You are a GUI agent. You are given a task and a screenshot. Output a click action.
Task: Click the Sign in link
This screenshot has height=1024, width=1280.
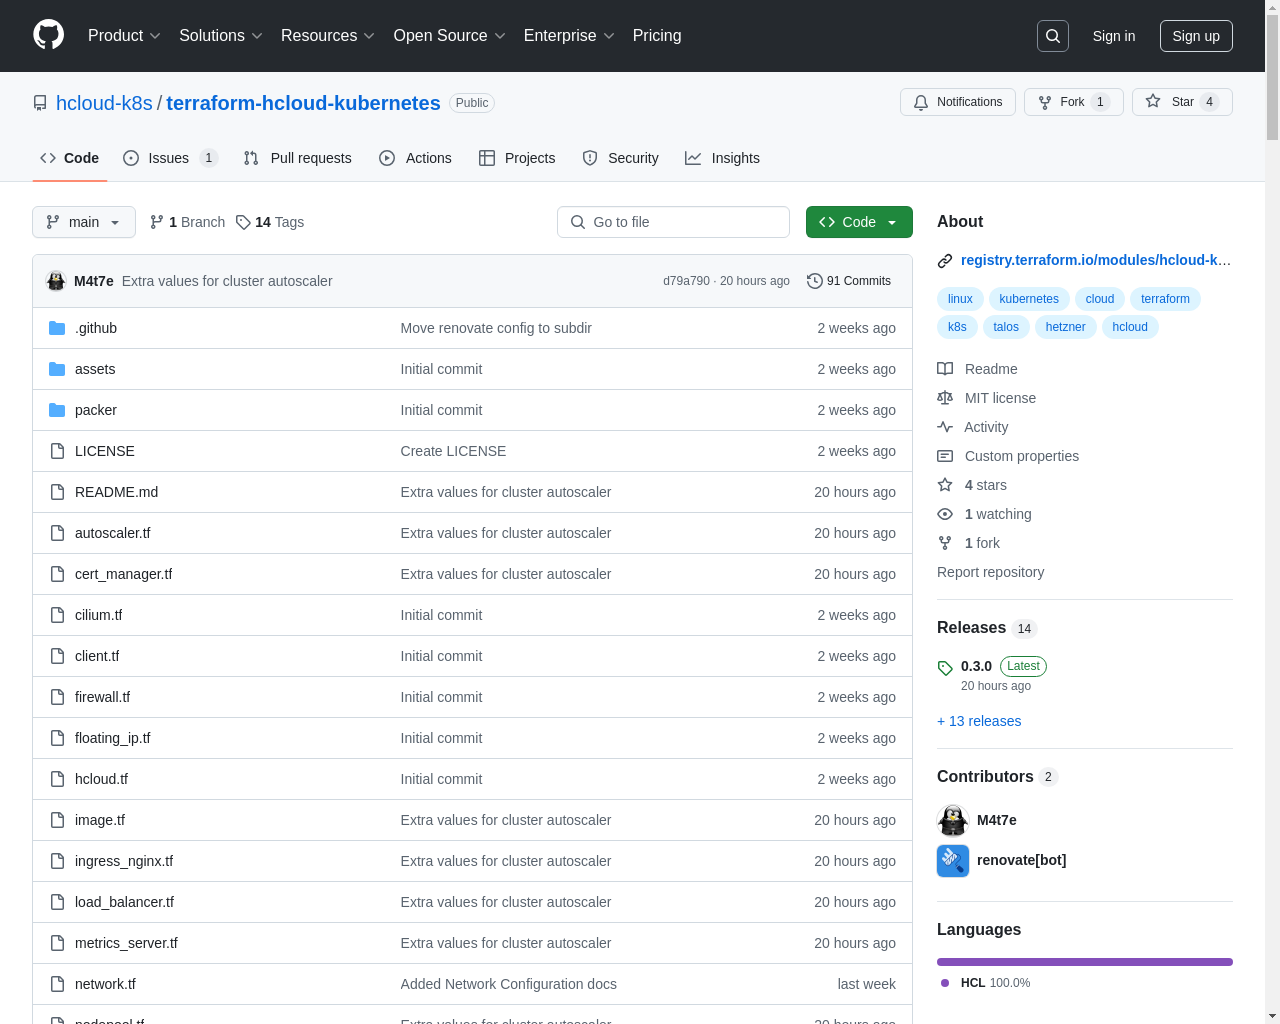(x=1114, y=36)
